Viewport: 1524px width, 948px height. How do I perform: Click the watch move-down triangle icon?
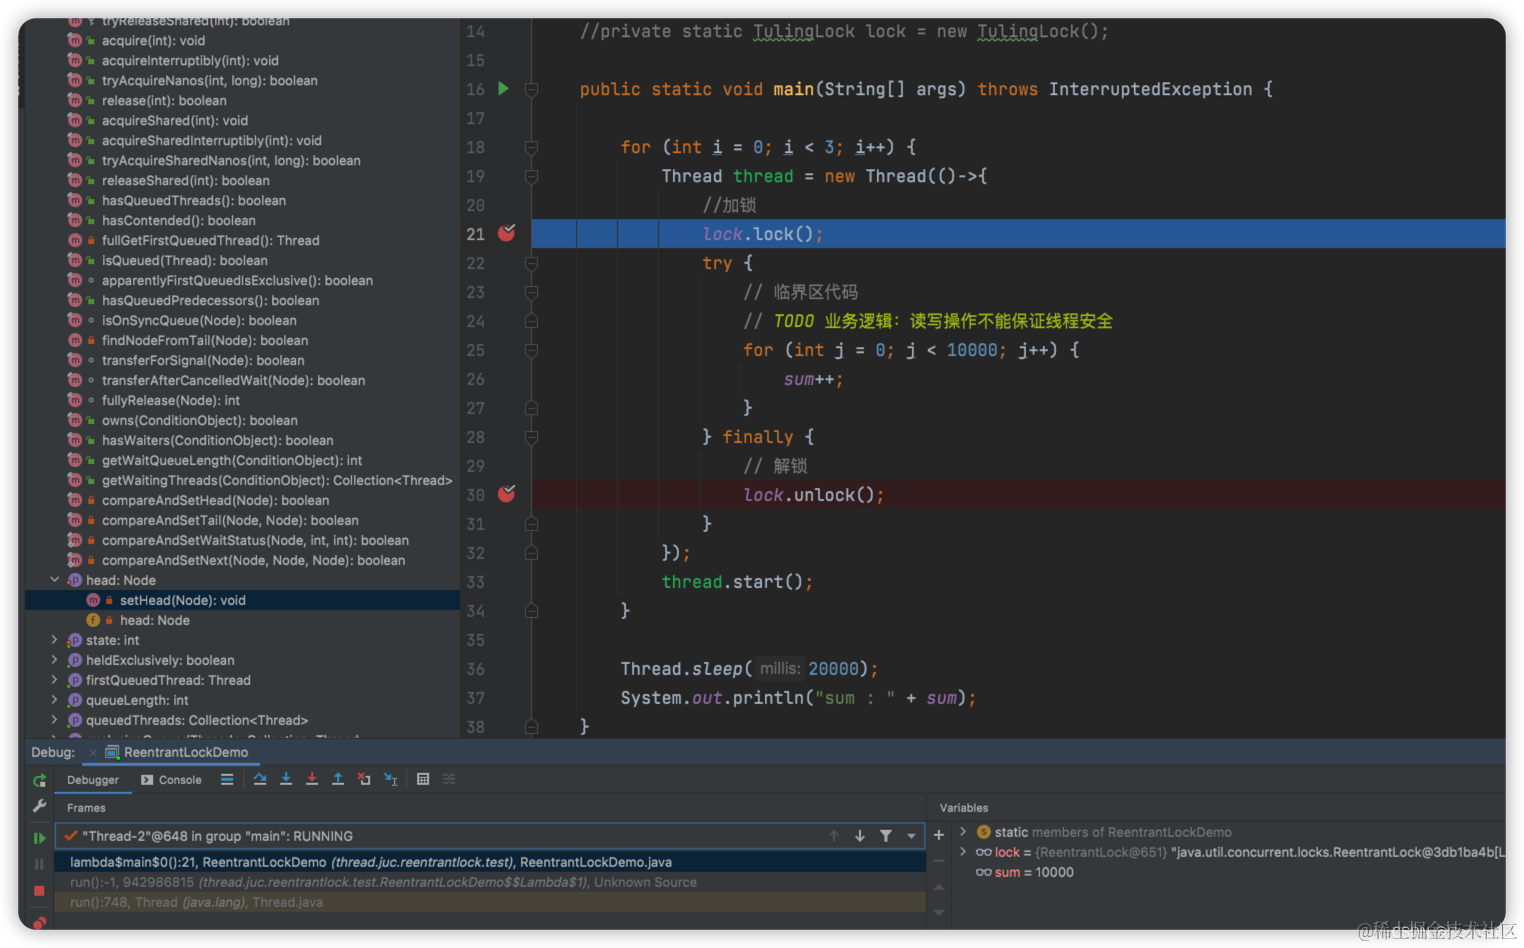[939, 912]
